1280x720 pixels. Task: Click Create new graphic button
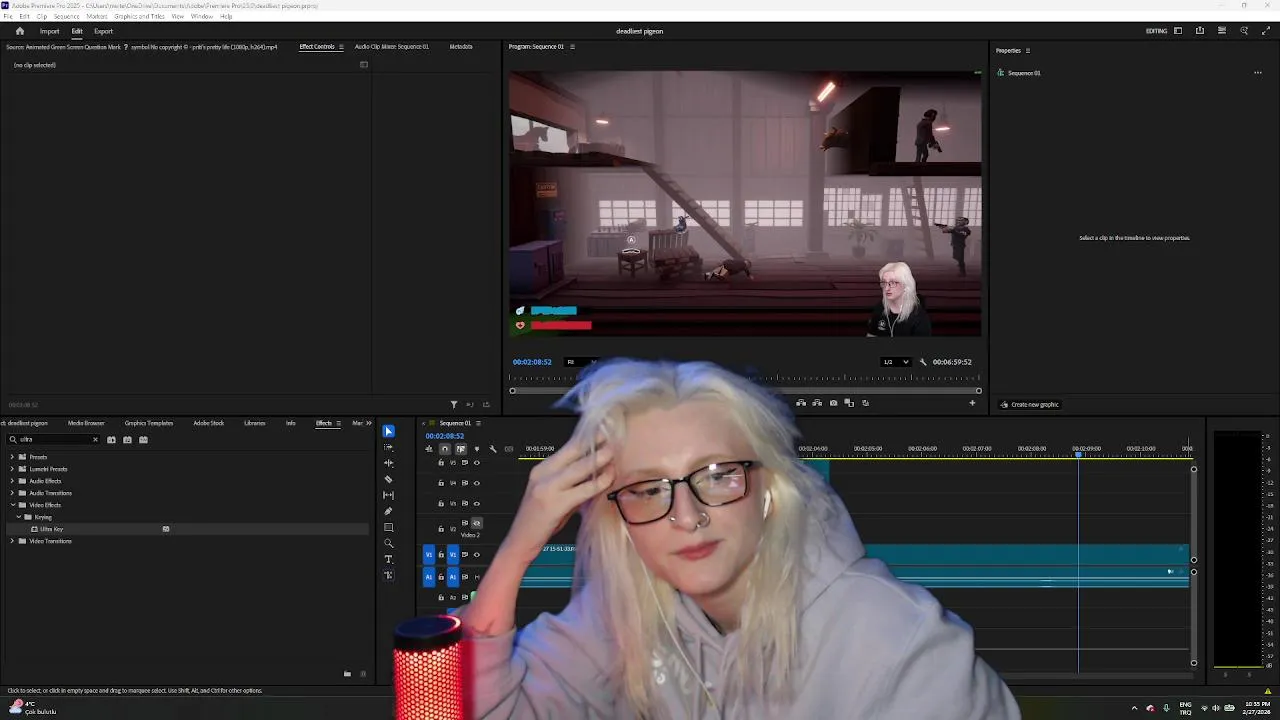1029,404
